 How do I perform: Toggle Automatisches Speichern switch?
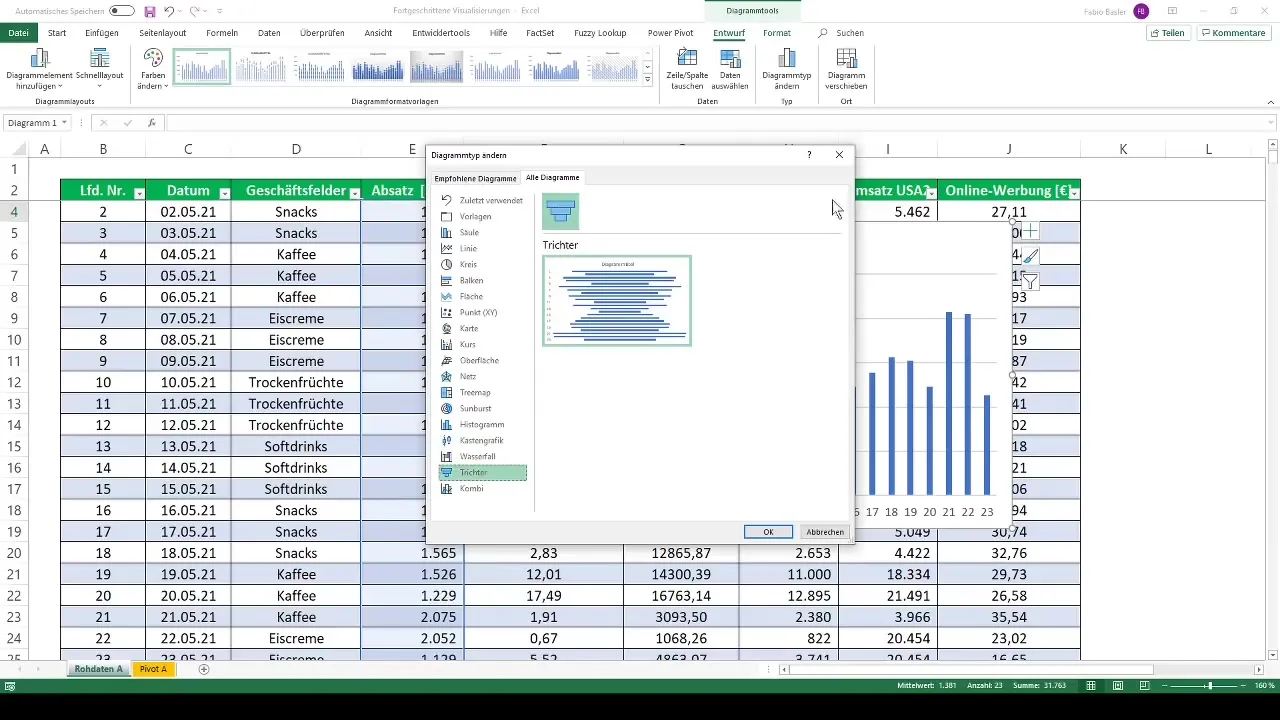pyautogui.click(x=121, y=11)
